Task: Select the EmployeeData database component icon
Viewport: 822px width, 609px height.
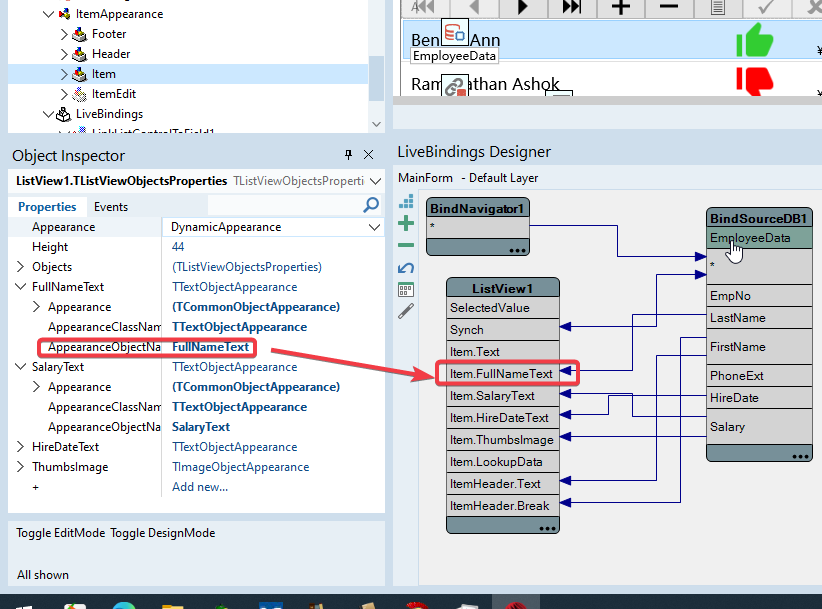Action: pyautogui.click(x=455, y=33)
